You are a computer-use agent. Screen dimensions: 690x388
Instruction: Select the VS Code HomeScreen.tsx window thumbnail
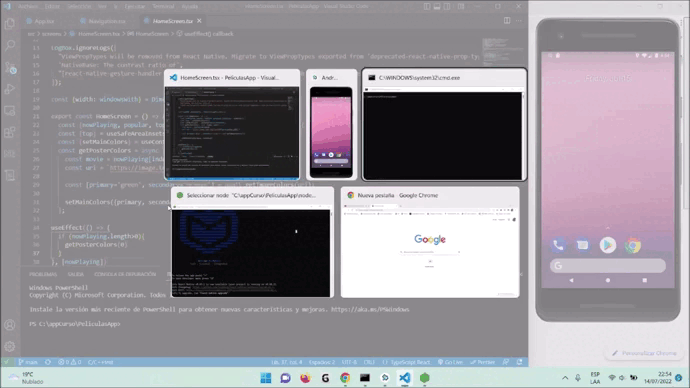pos(232,124)
